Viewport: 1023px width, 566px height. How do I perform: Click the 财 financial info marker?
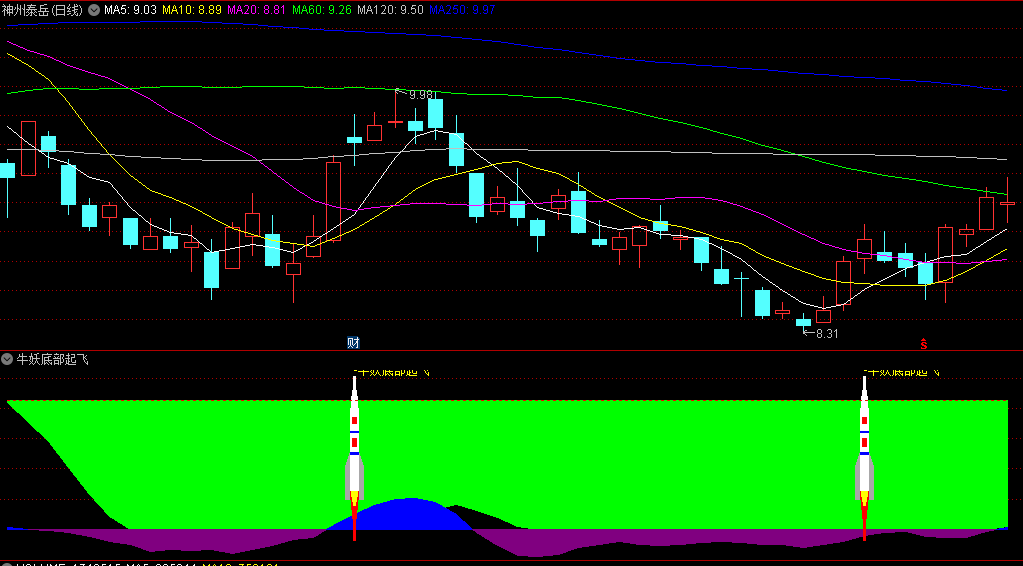coord(354,343)
